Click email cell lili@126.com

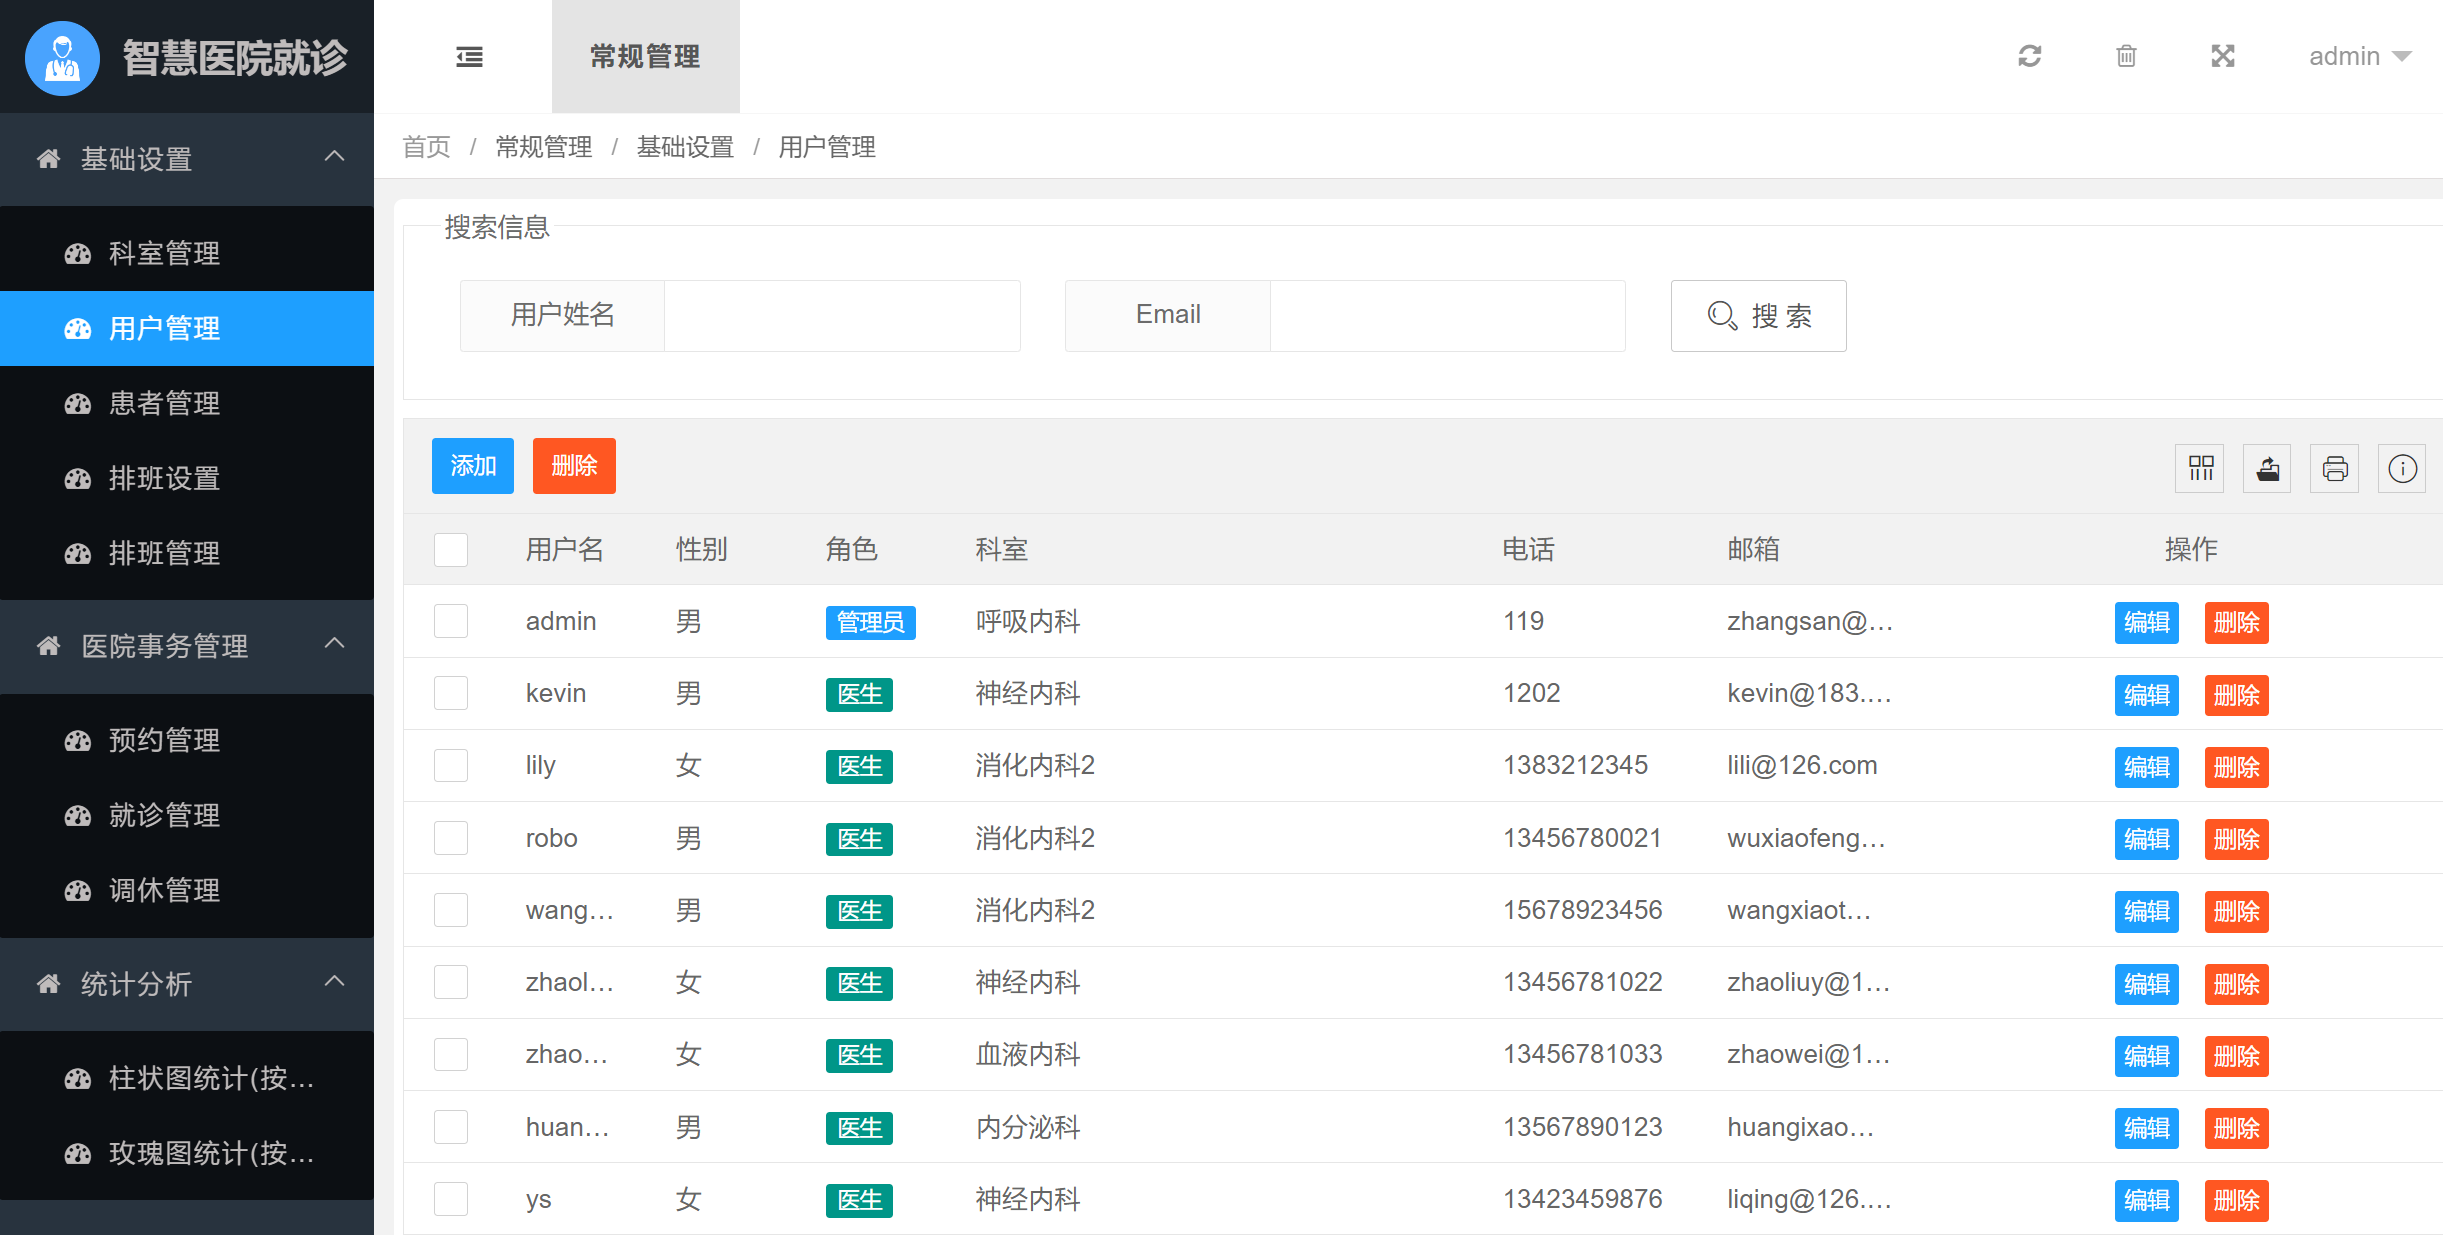(1802, 766)
